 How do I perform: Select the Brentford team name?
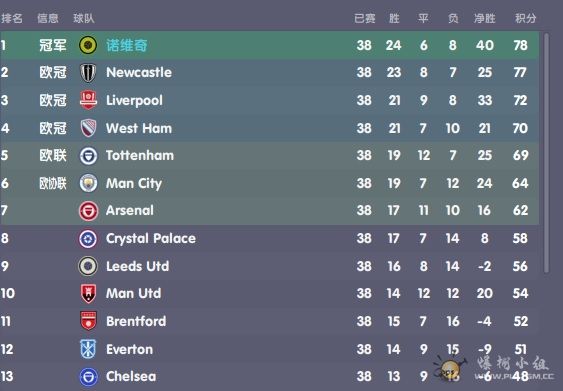pyautogui.click(x=136, y=321)
